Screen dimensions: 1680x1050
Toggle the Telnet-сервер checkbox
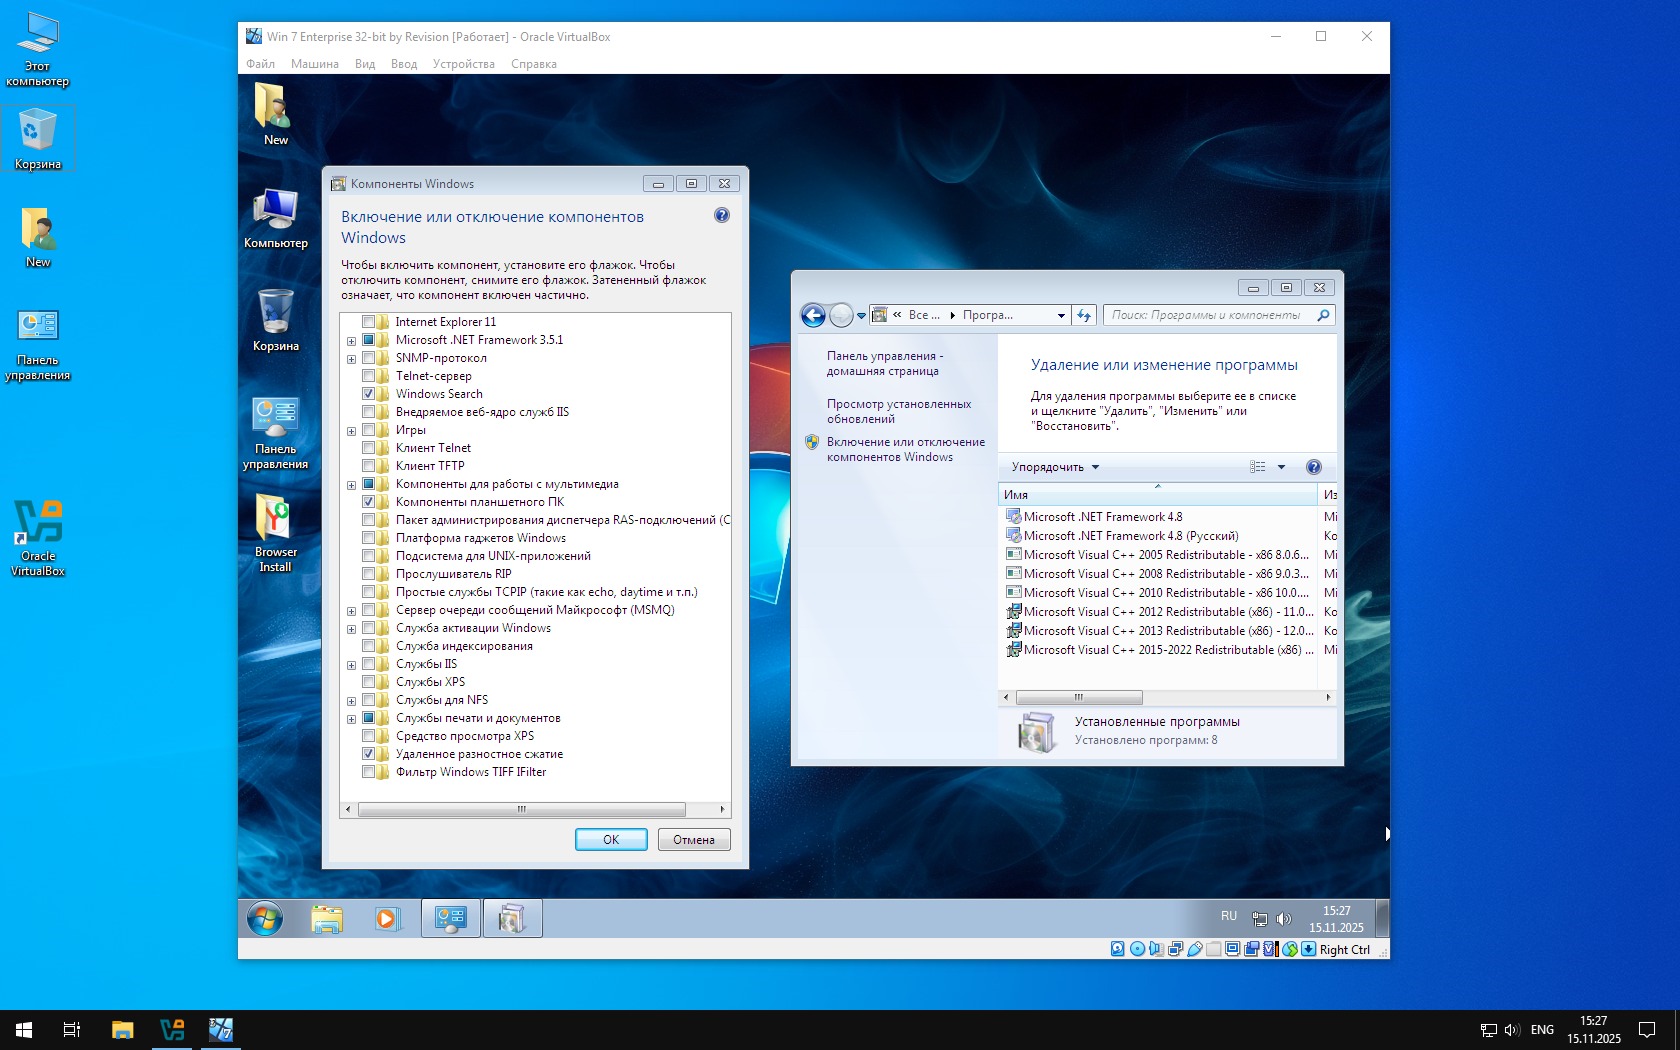coord(368,376)
